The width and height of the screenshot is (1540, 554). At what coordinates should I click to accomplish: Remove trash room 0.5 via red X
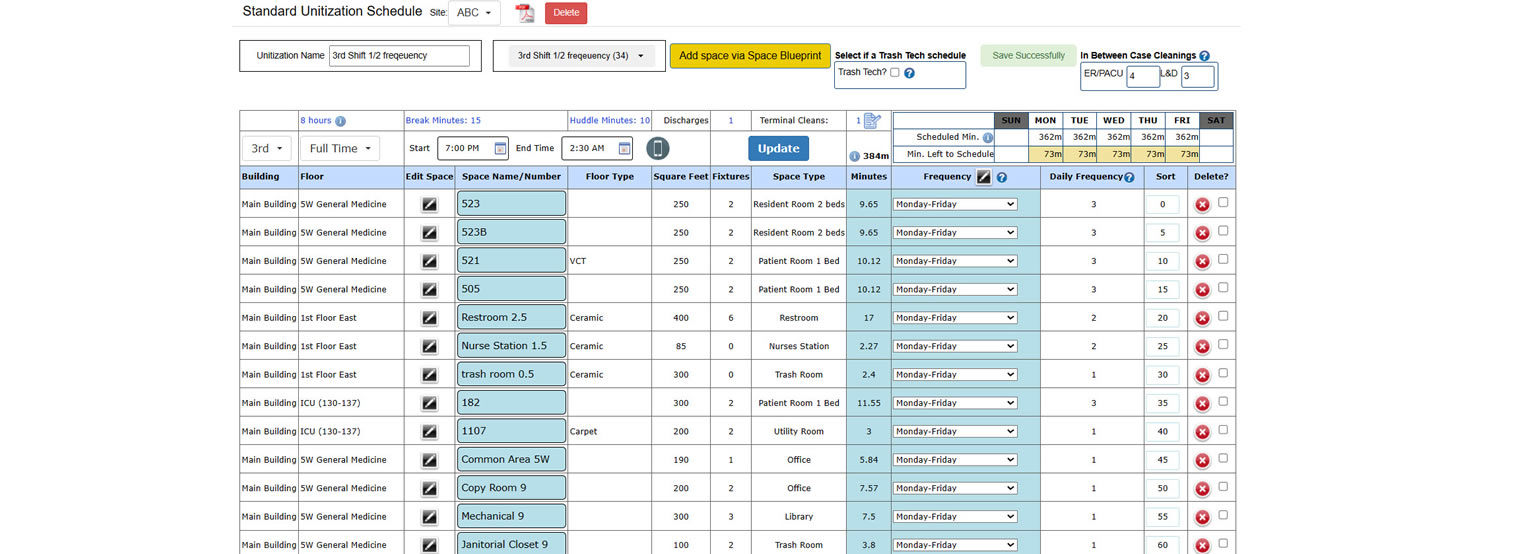[x=1202, y=375]
